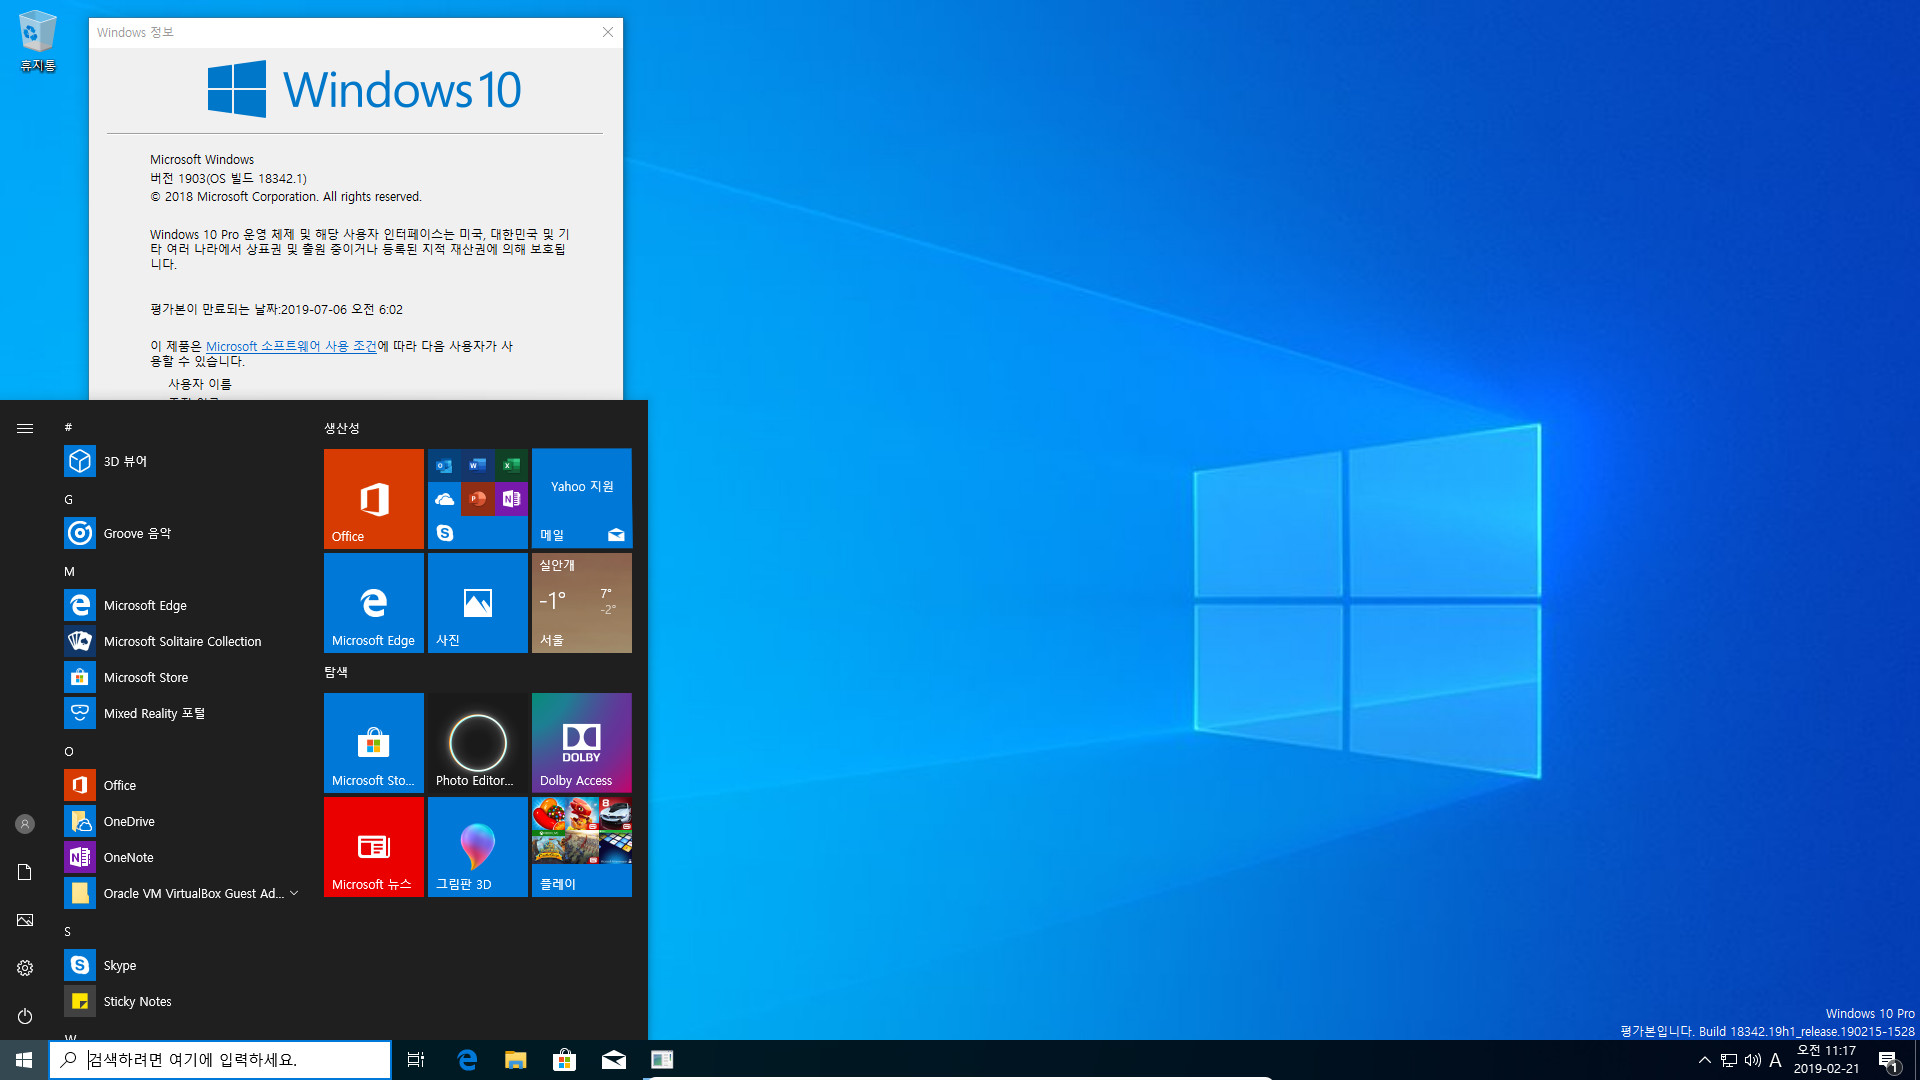Screen dimensions: 1920x1080
Task: Click 사진 tile in Start menu
Action: pyautogui.click(x=477, y=603)
